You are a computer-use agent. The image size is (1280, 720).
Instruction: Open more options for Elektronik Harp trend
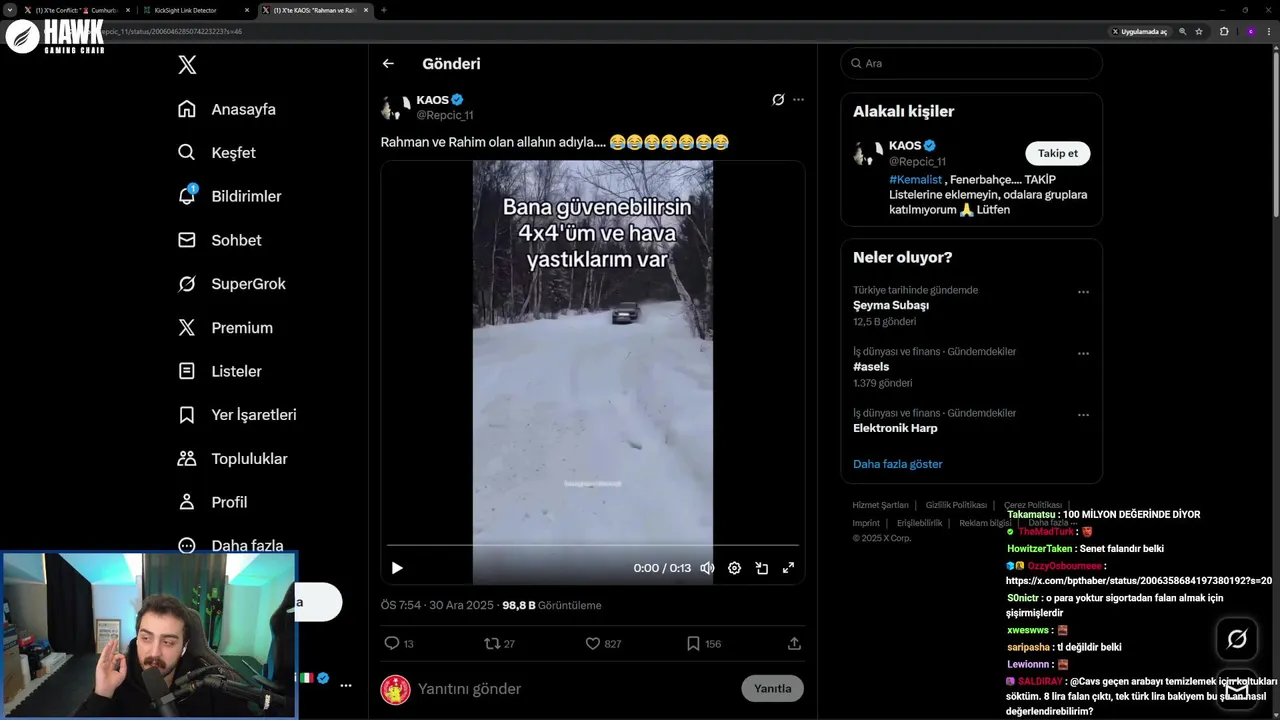tap(1083, 415)
